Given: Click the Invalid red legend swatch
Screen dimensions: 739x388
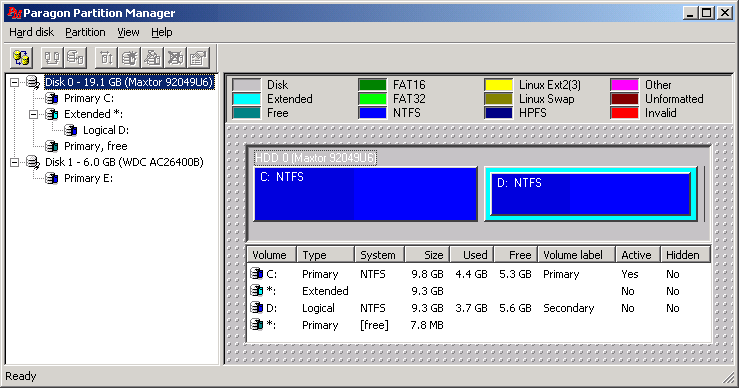Looking at the screenshot, I should [x=624, y=113].
